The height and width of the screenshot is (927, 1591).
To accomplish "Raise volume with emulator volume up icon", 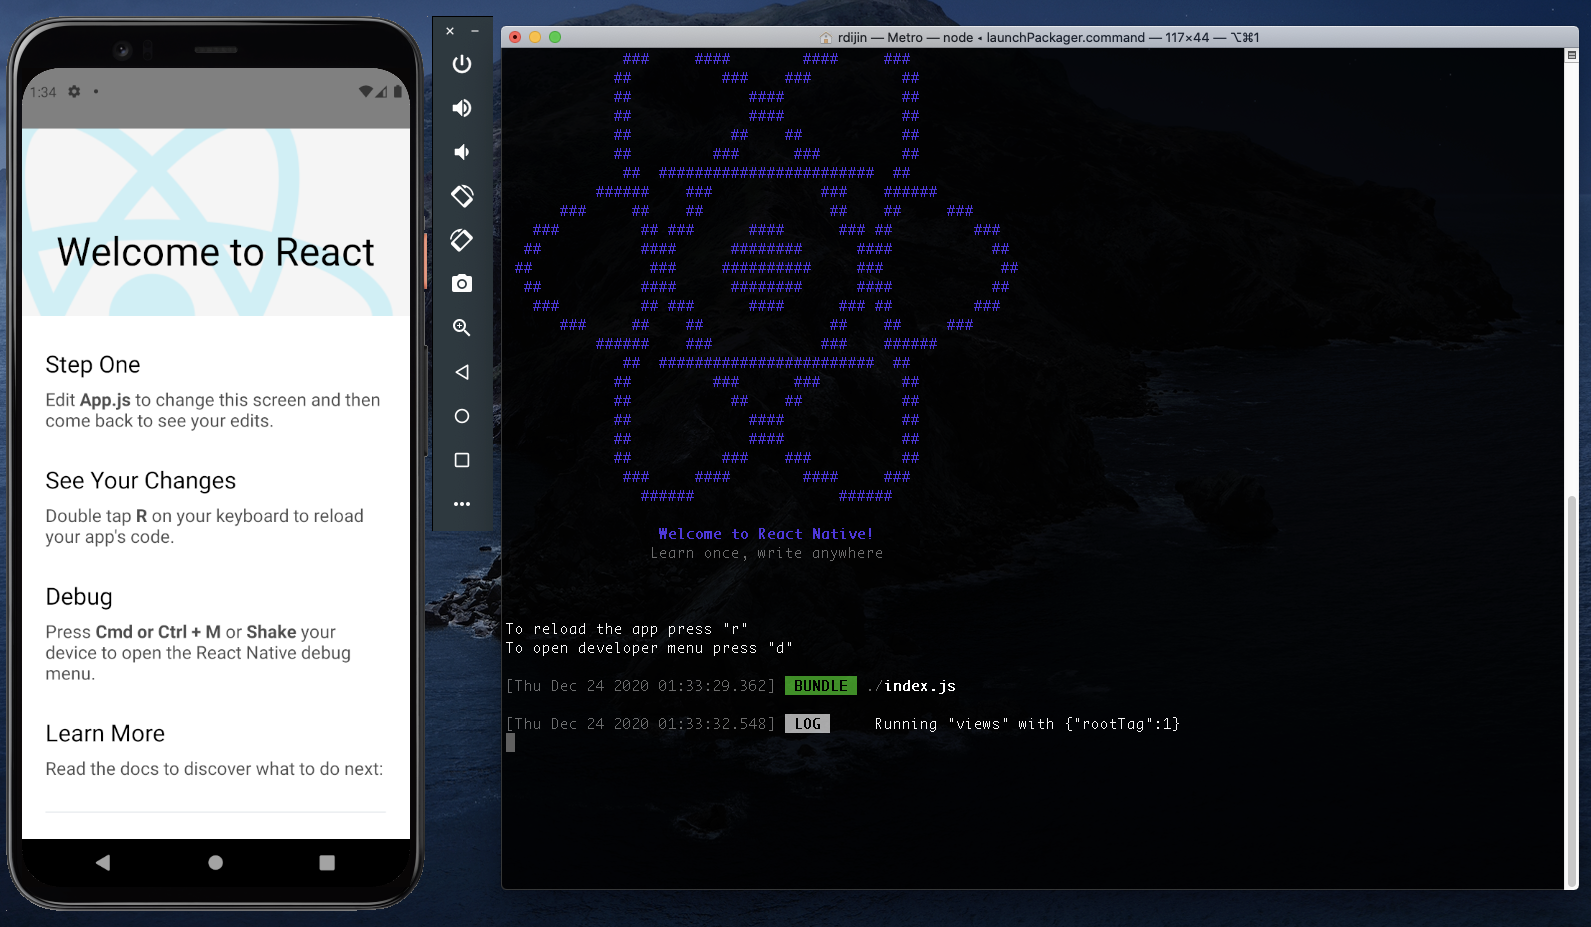I will [x=462, y=108].
